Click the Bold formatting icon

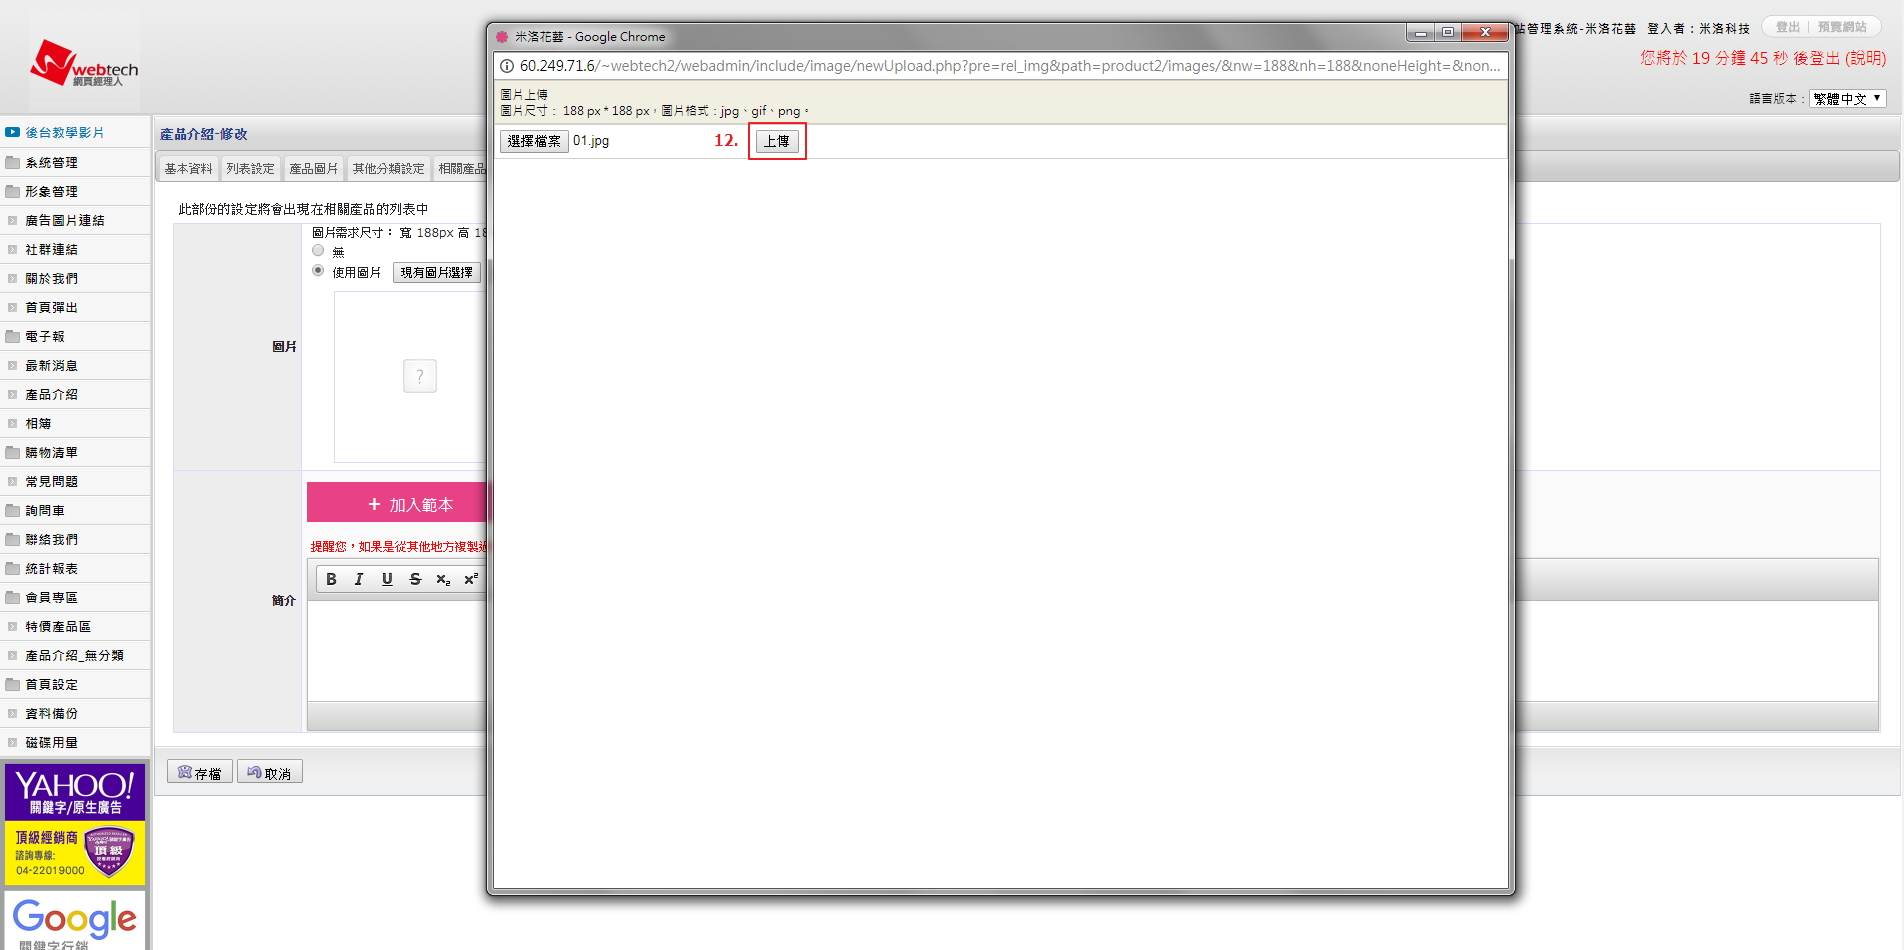click(x=331, y=579)
